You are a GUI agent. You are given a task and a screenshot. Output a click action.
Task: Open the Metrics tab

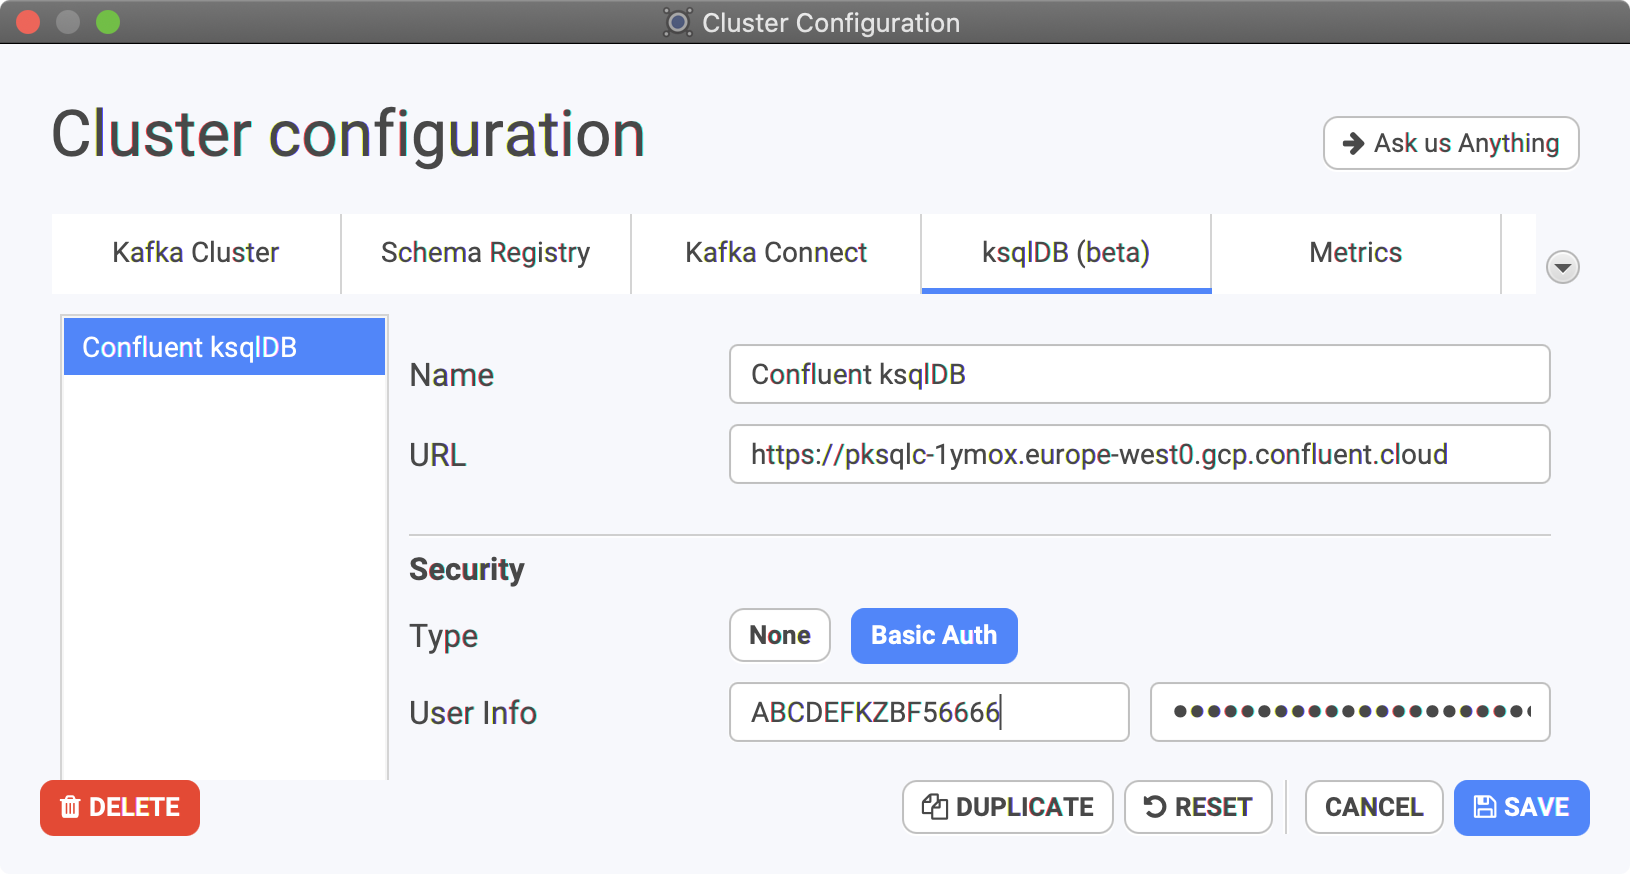(x=1356, y=253)
